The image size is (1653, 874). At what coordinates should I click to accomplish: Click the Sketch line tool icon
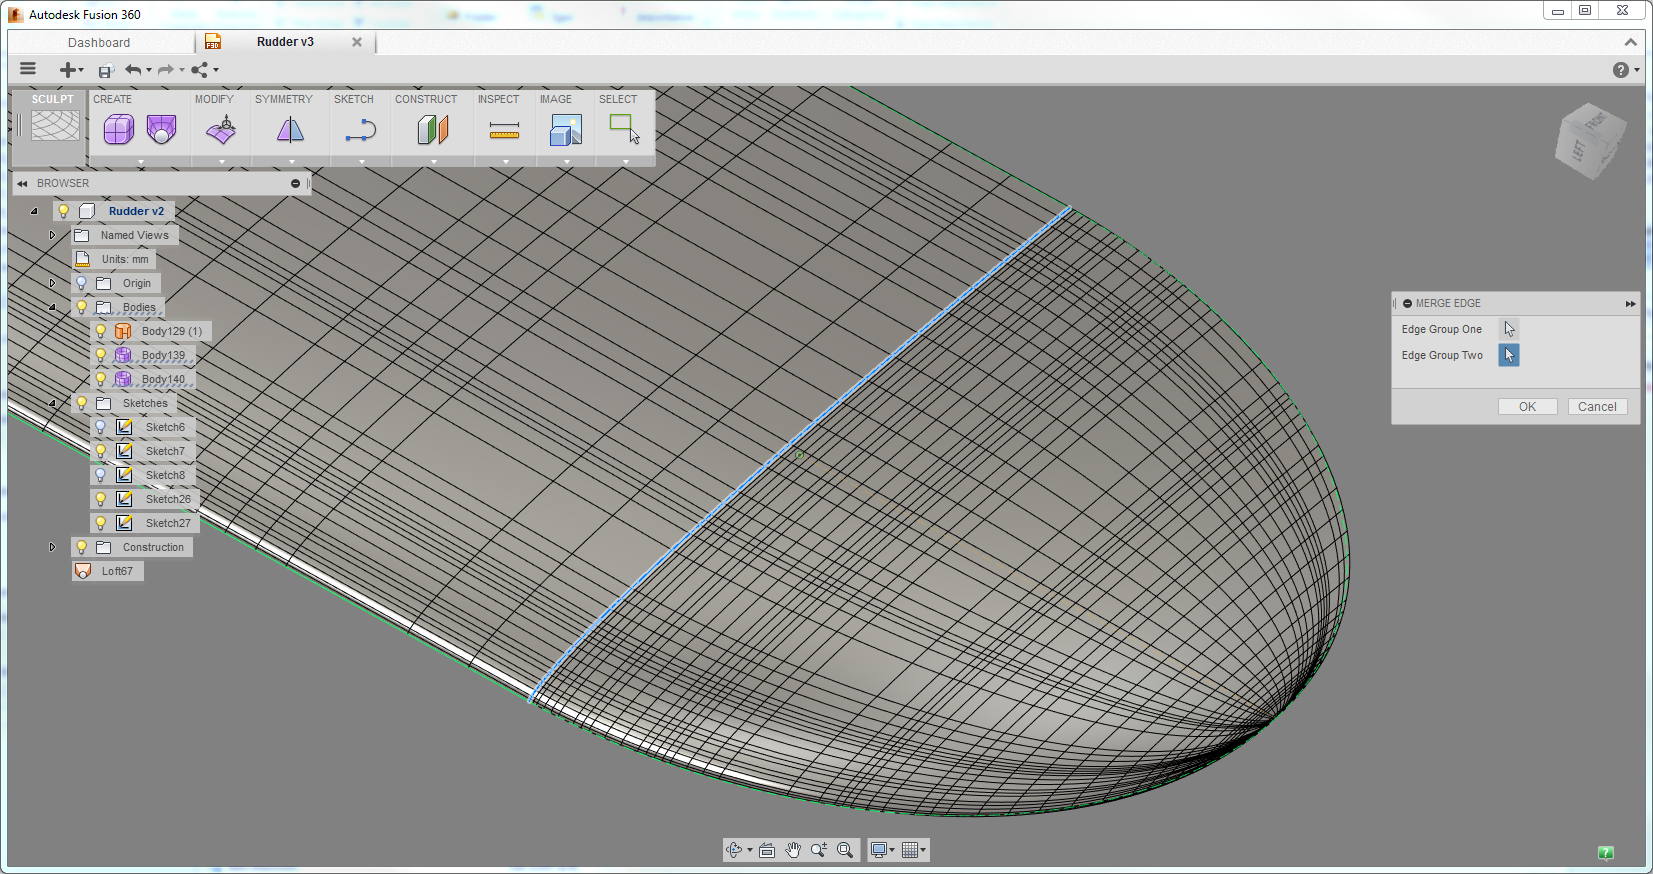click(x=360, y=131)
